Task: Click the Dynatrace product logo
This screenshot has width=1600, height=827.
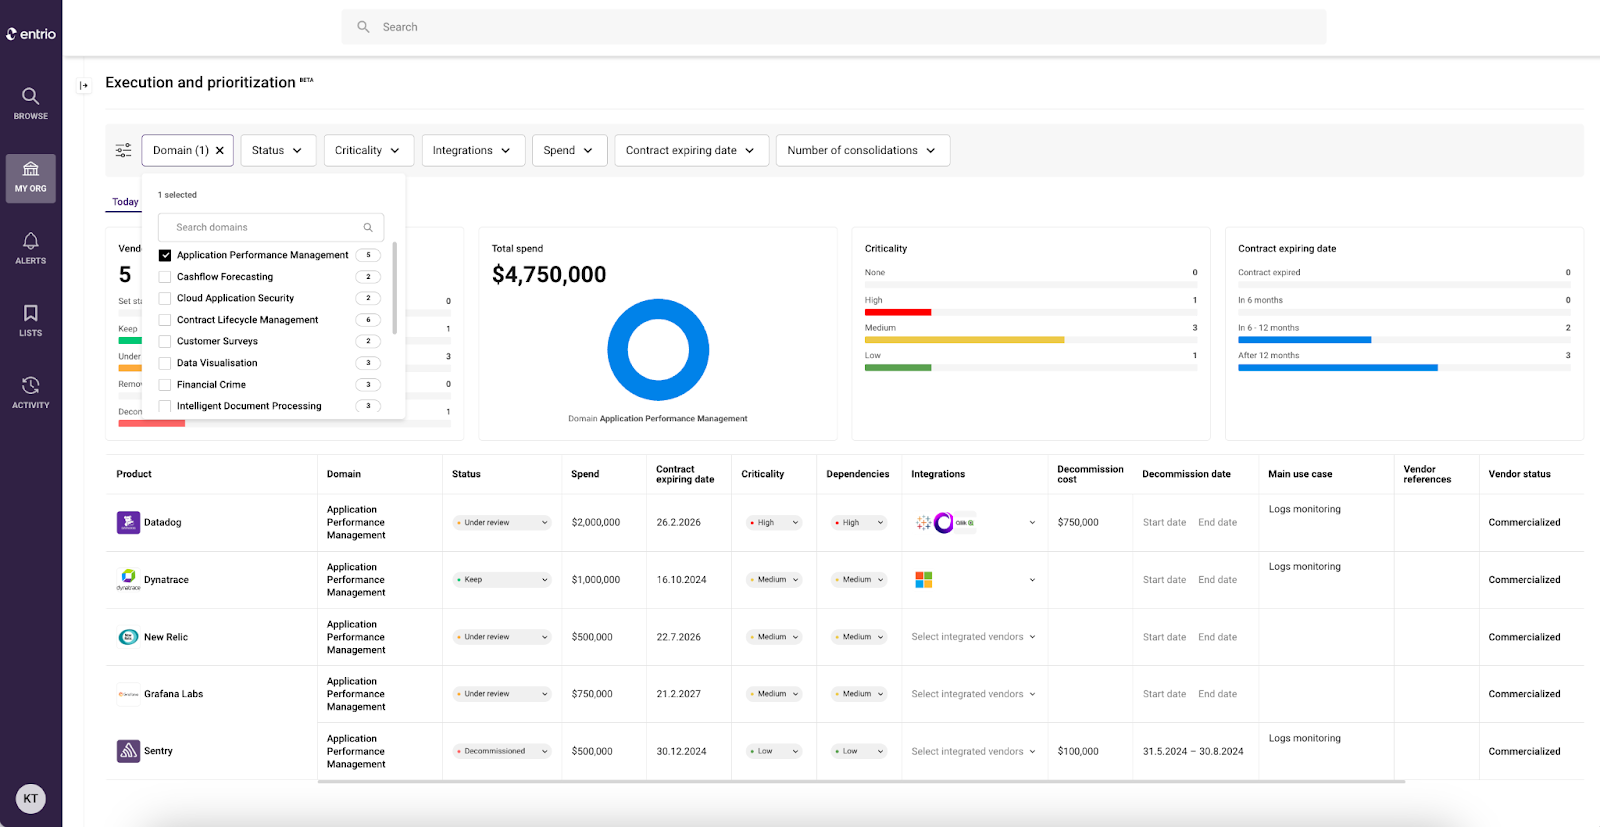Action: pos(128,579)
